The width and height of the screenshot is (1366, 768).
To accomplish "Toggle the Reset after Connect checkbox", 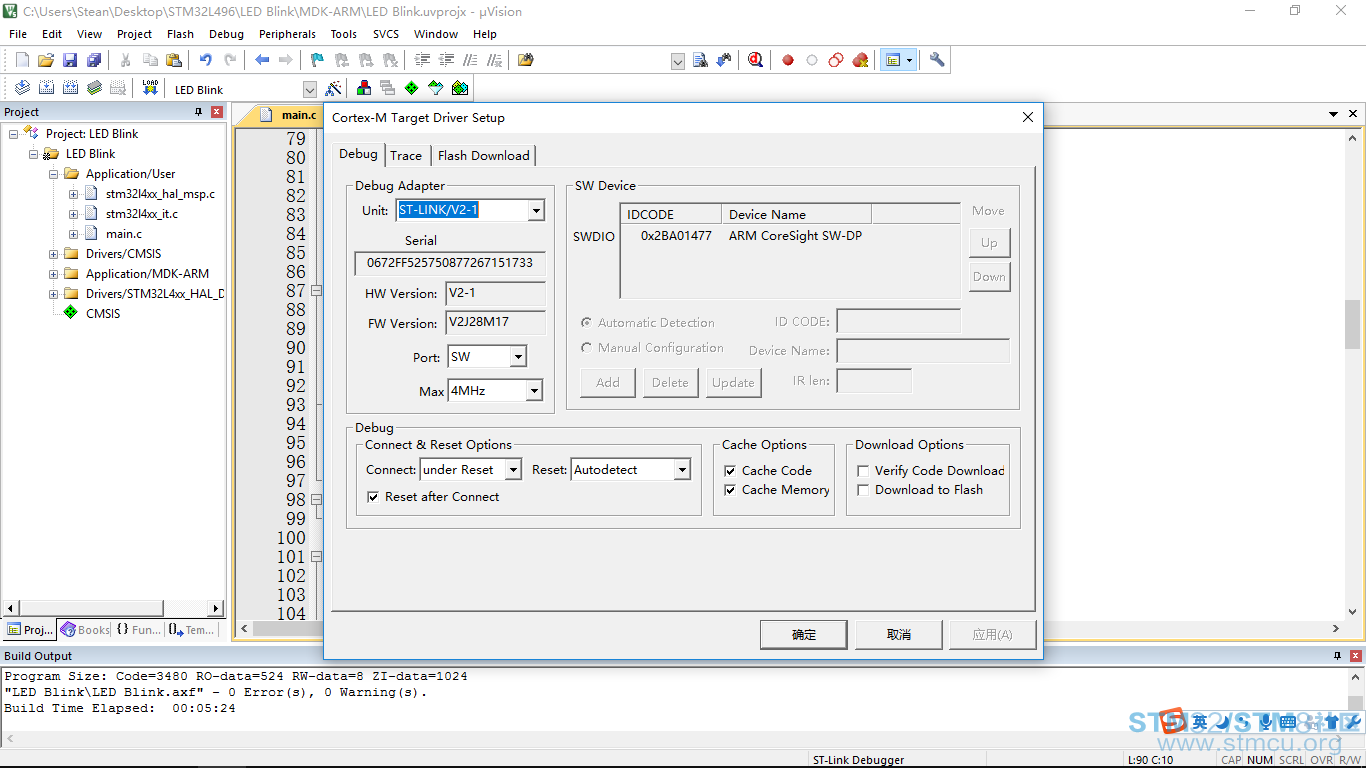I will point(373,497).
